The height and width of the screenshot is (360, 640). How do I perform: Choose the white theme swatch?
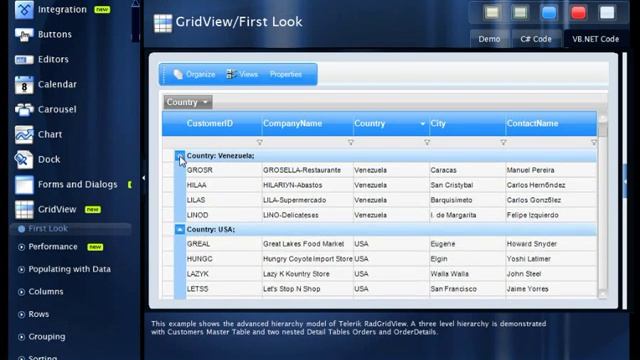coord(607,13)
